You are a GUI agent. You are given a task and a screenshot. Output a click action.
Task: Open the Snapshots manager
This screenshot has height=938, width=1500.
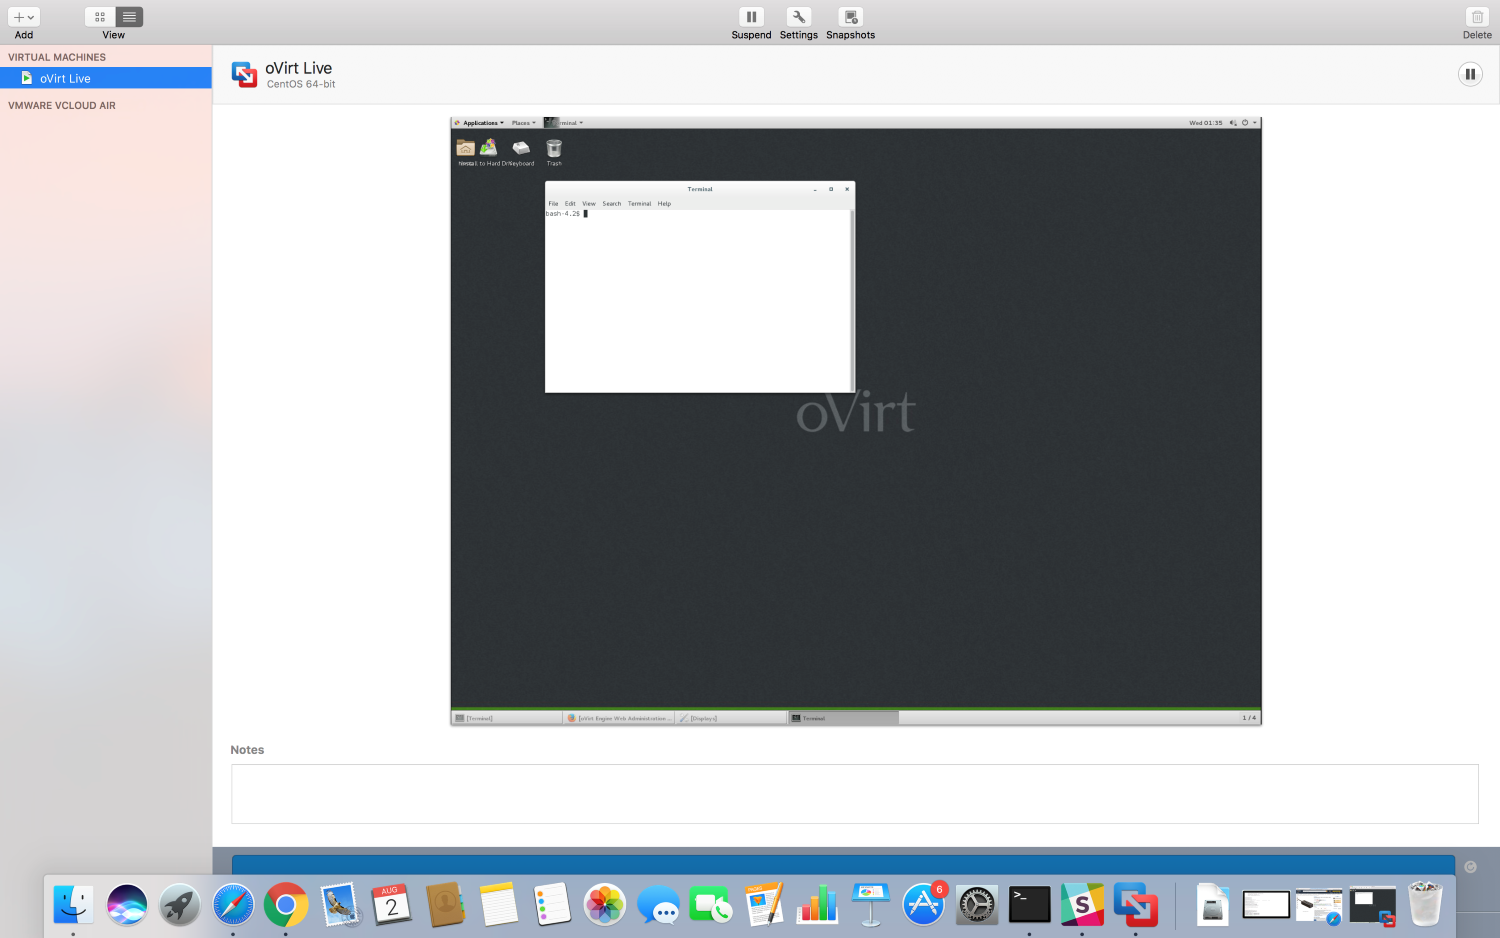click(x=850, y=17)
